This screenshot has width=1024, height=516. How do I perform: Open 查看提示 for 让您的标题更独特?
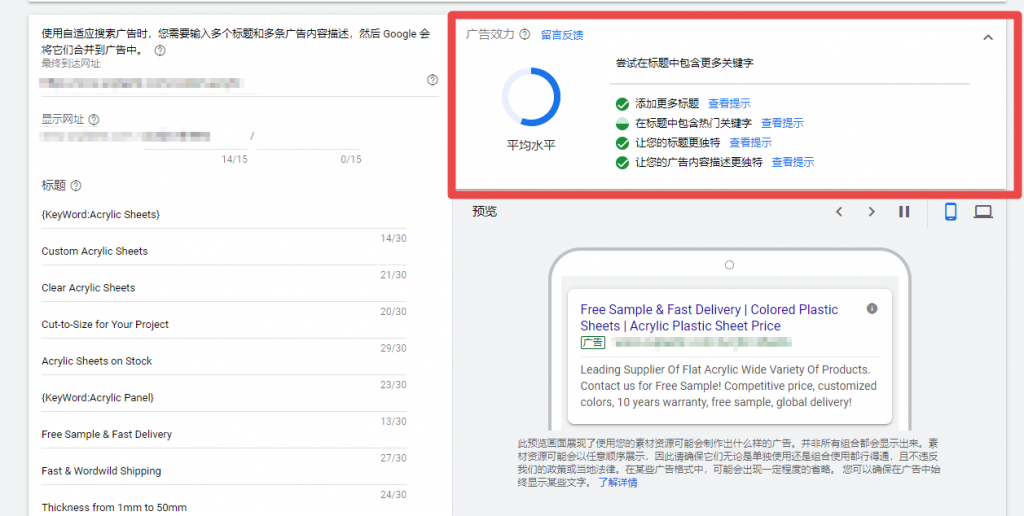[750, 142]
